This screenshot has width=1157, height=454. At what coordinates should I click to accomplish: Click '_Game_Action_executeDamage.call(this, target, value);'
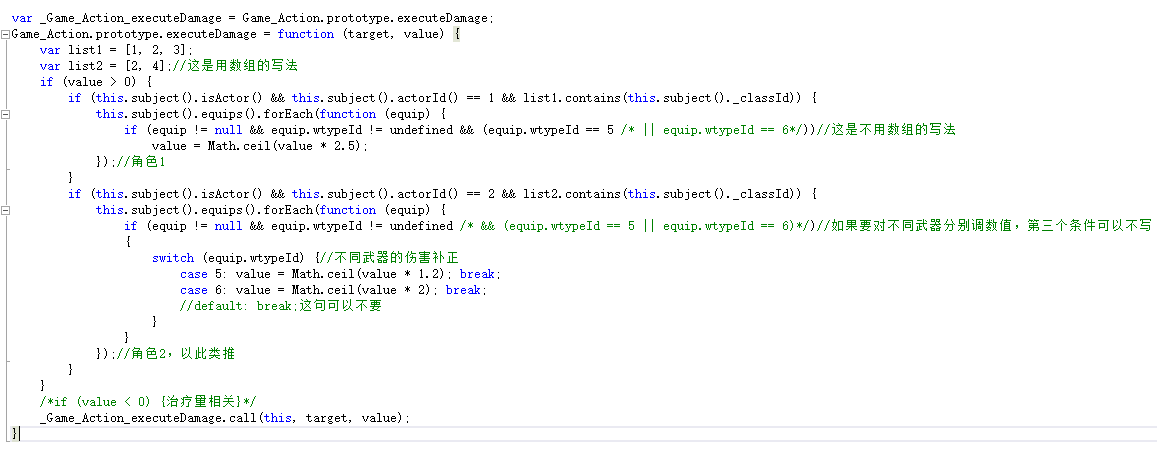point(225,419)
